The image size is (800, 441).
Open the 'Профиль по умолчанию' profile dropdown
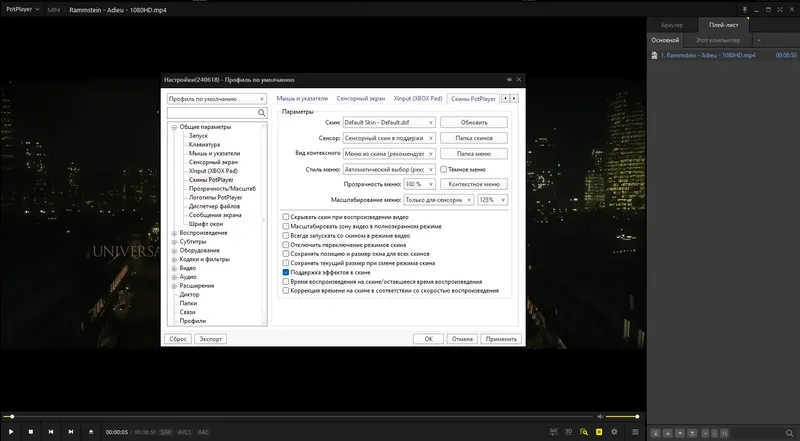[216, 99]
